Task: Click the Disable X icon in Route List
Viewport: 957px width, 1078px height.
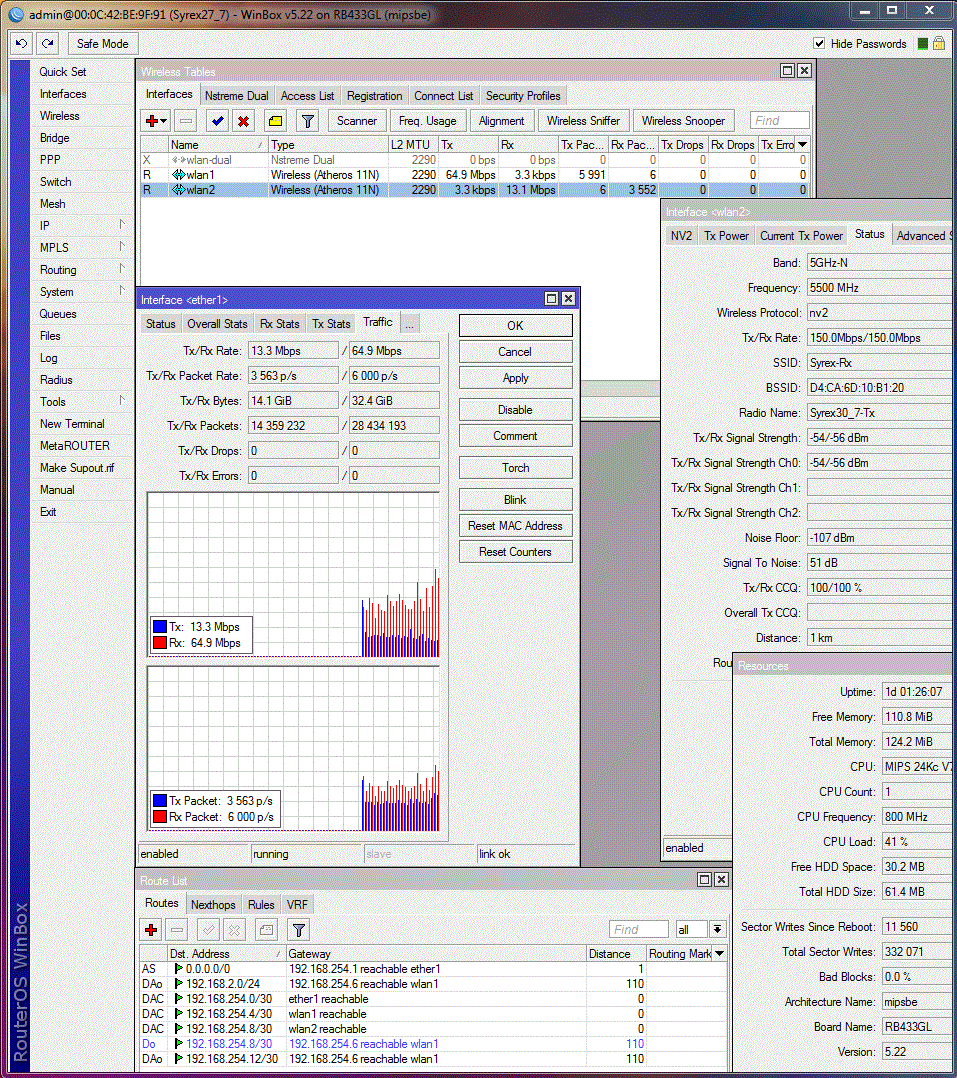Action: point(234,930)
